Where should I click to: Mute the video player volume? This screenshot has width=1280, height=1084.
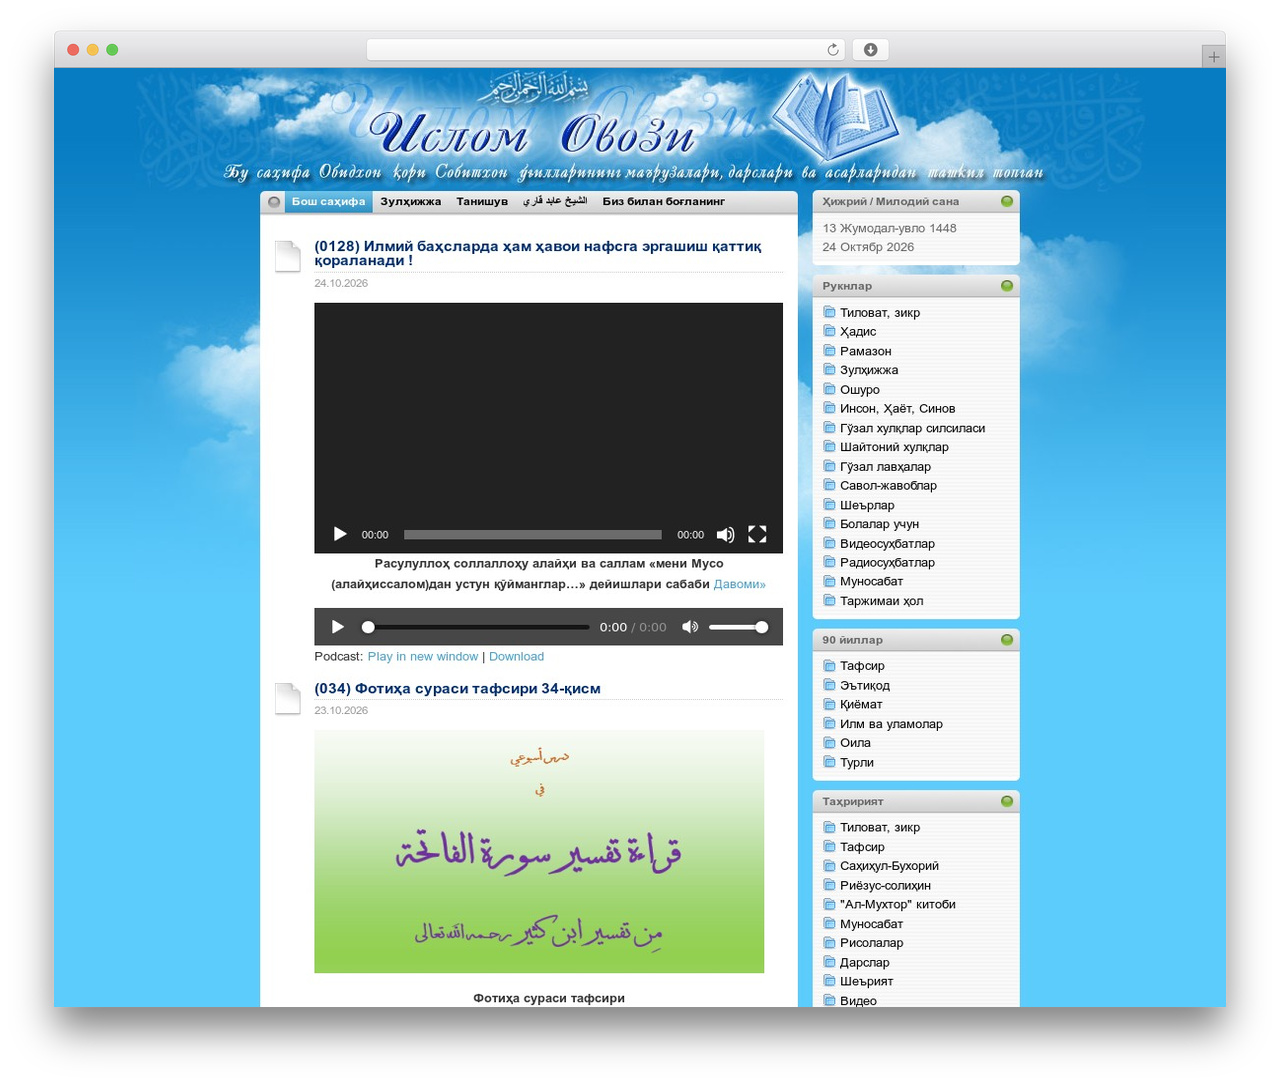click(726, 535)
